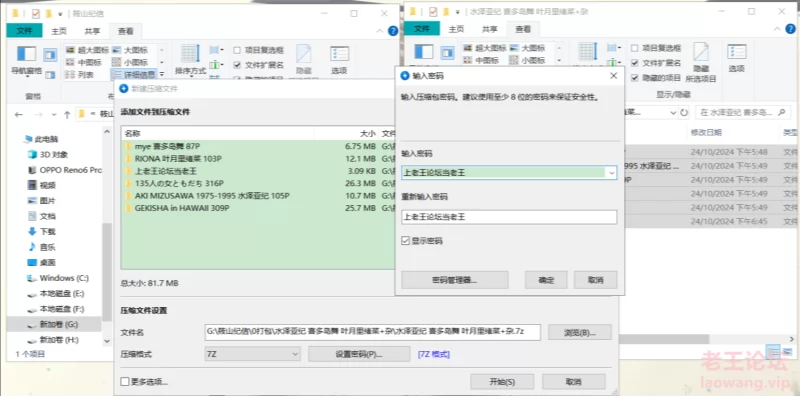Open 桌面 in the navigation pane
800x396 pixels.
41,263
